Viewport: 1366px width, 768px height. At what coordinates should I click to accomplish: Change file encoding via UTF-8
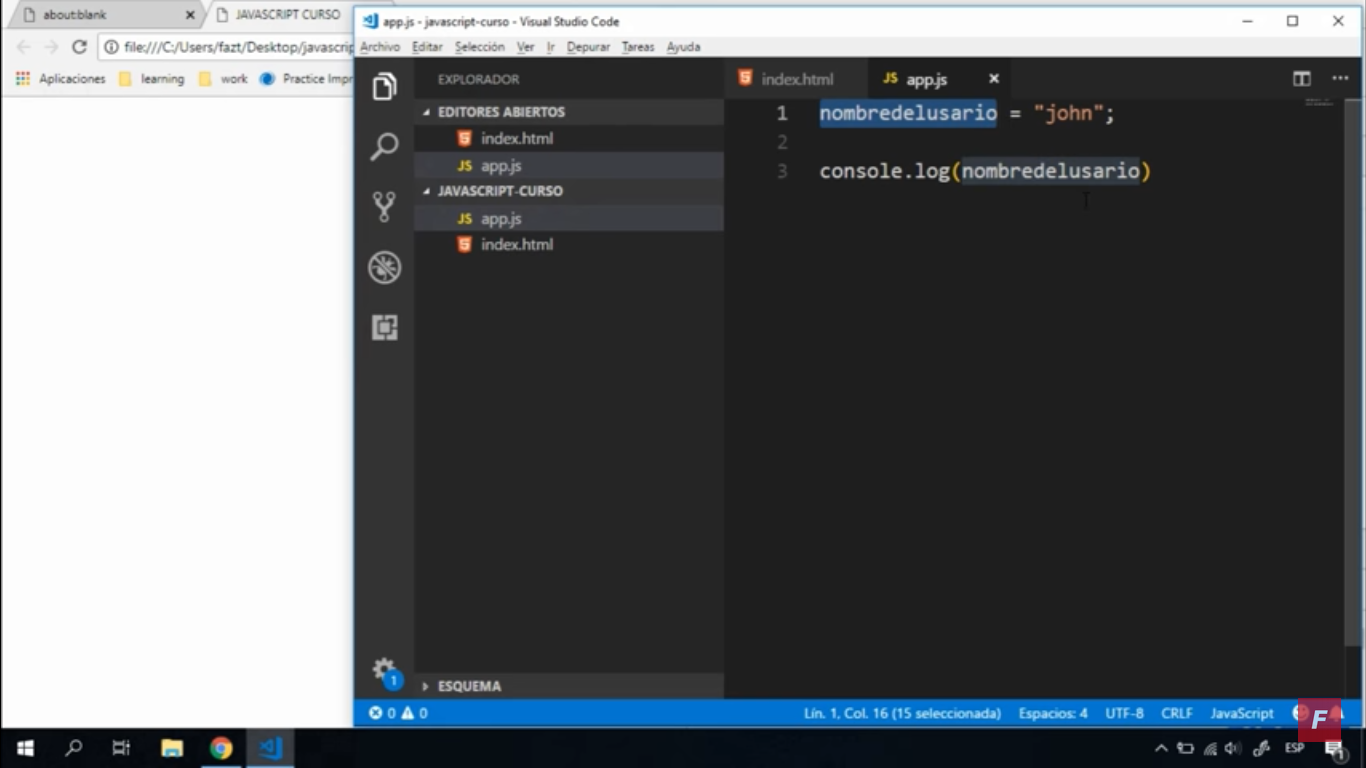click(1125, 713)
